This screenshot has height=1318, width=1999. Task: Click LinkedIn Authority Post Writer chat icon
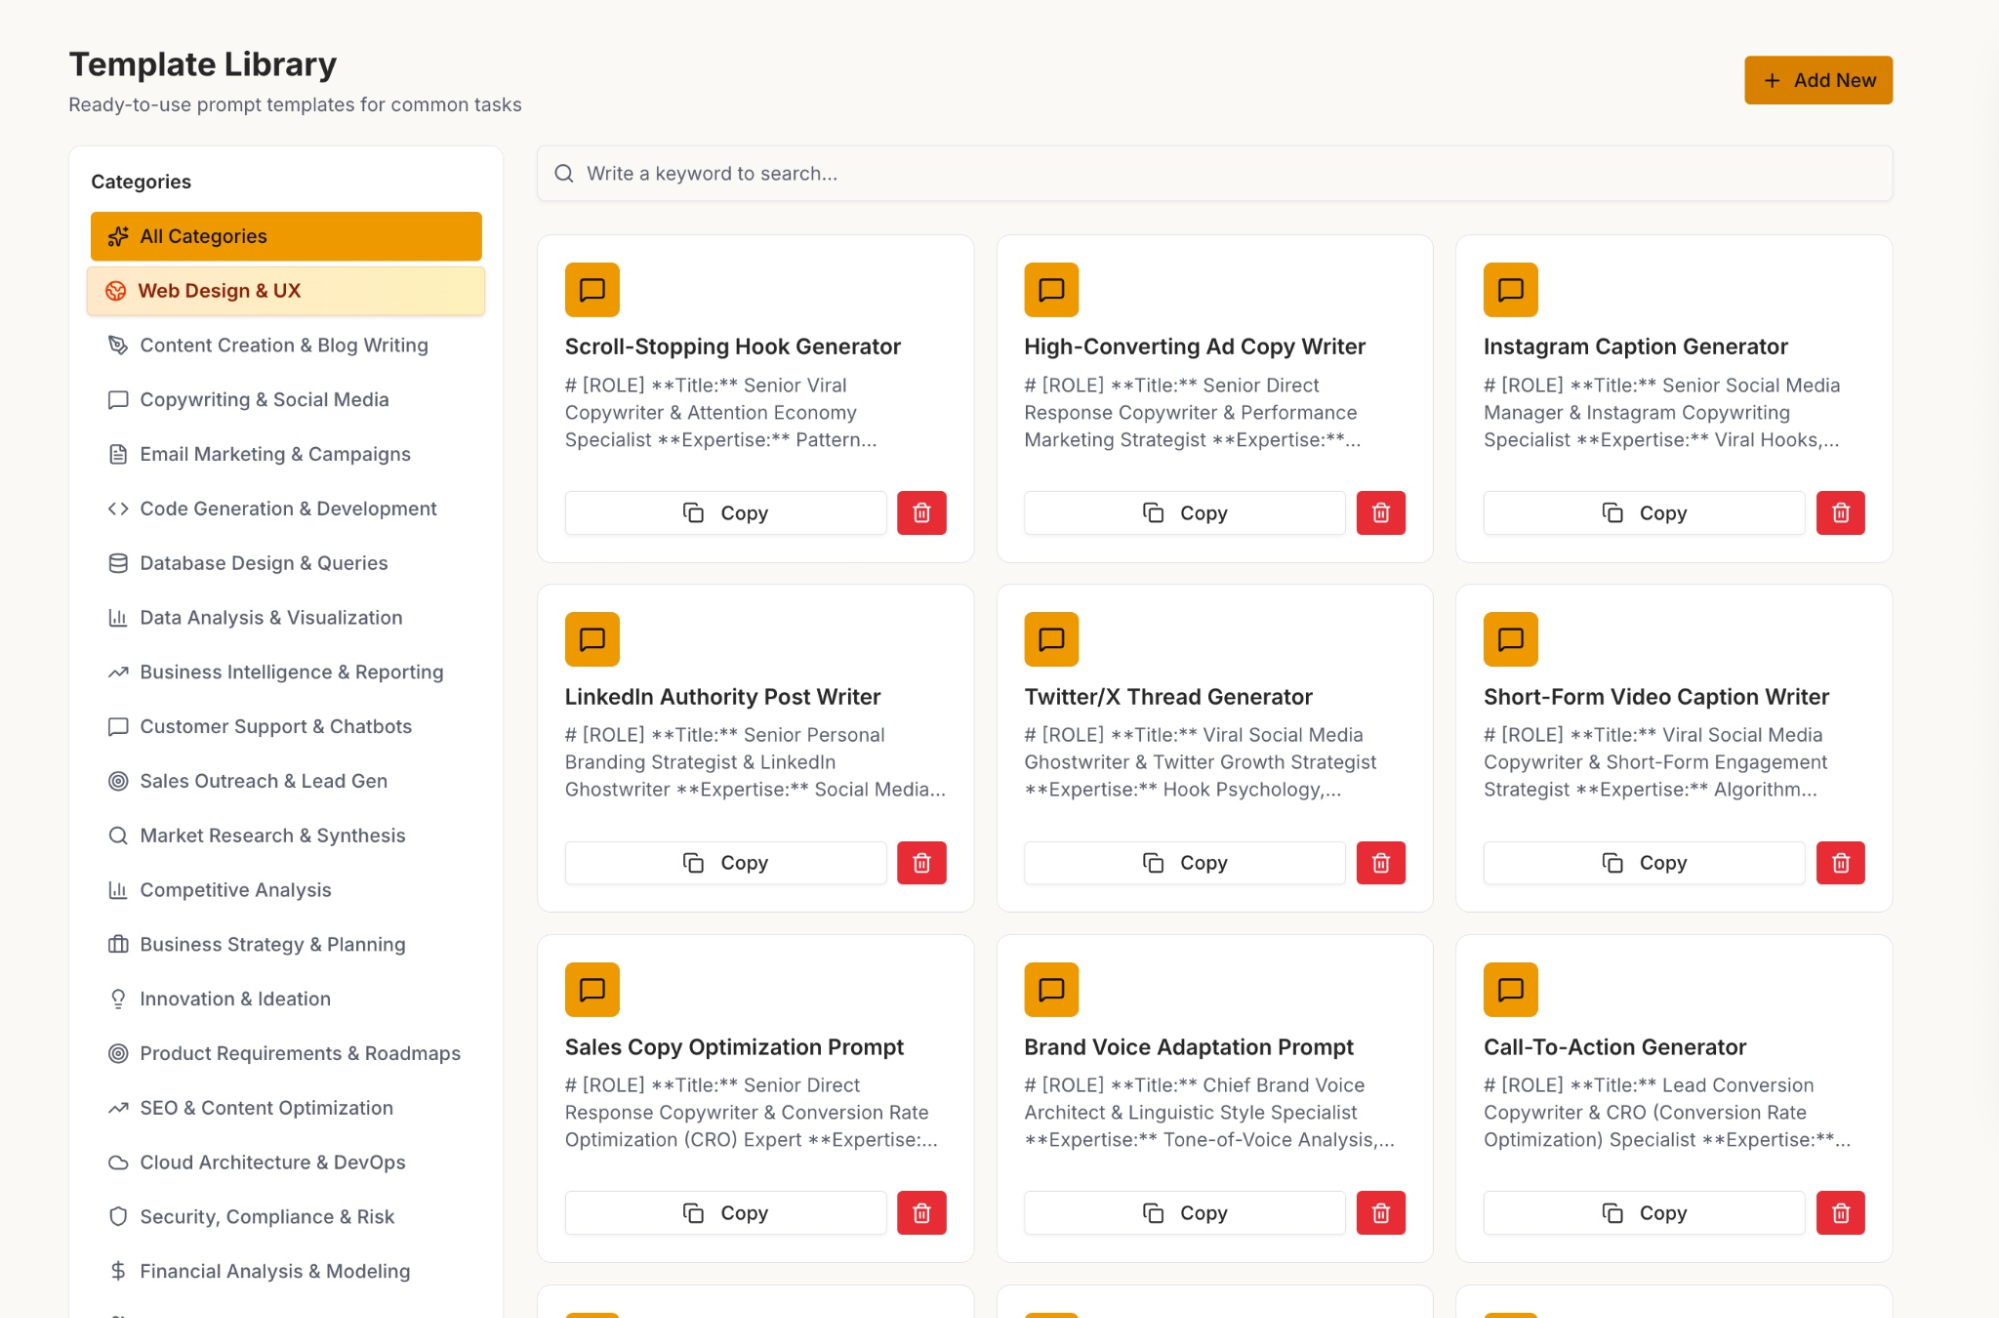tap(592, 640)
